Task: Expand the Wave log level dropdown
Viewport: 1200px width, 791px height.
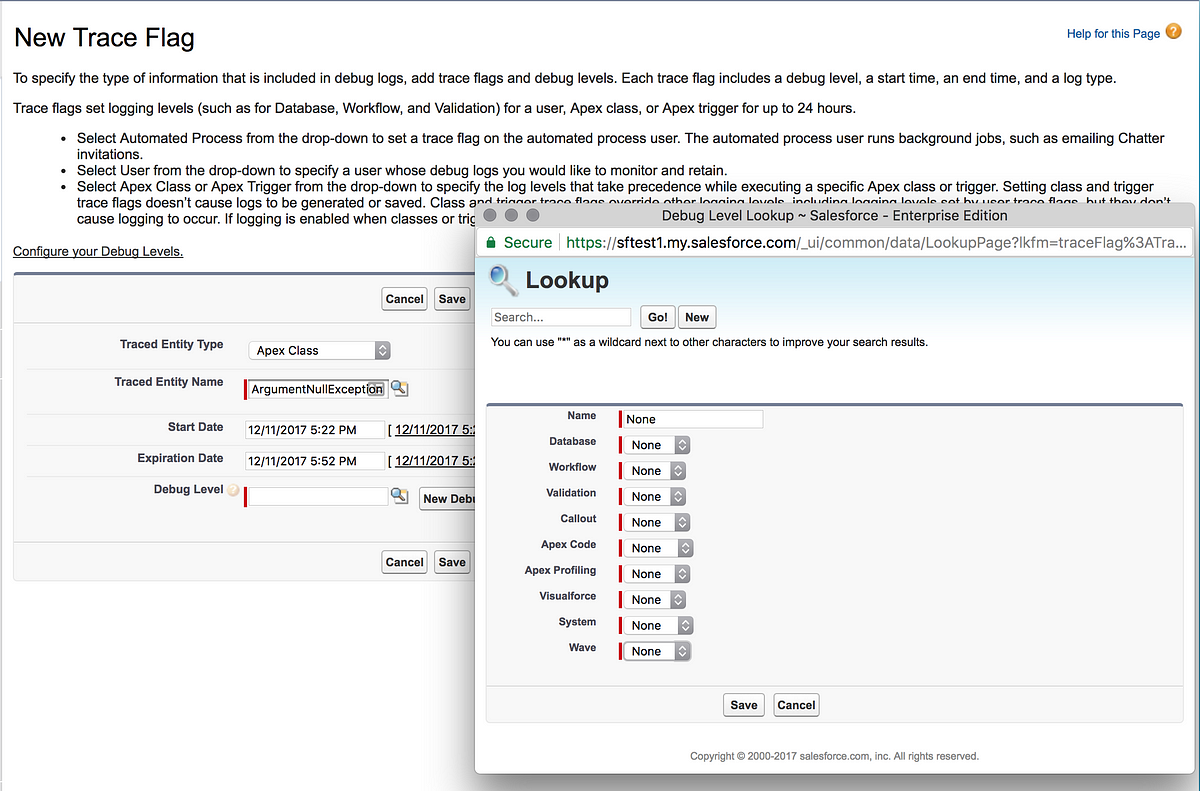Action: click(x=657, y=651)
